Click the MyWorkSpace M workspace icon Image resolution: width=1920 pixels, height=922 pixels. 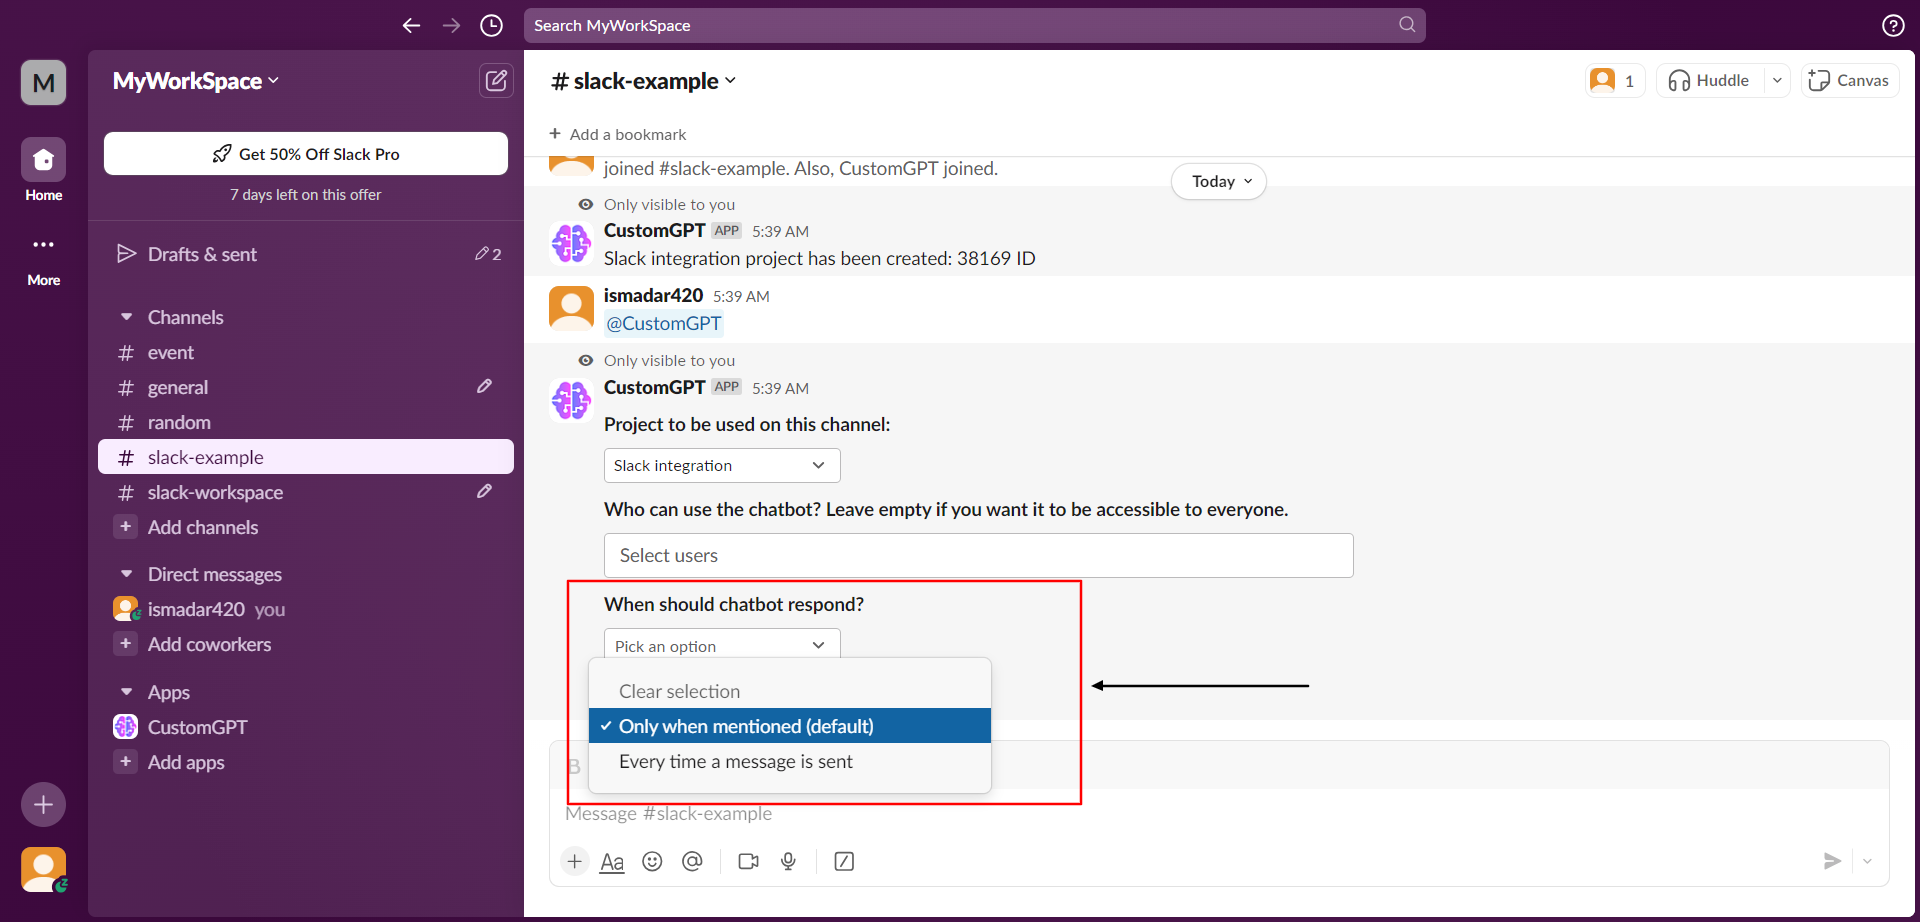click(43, 82)
